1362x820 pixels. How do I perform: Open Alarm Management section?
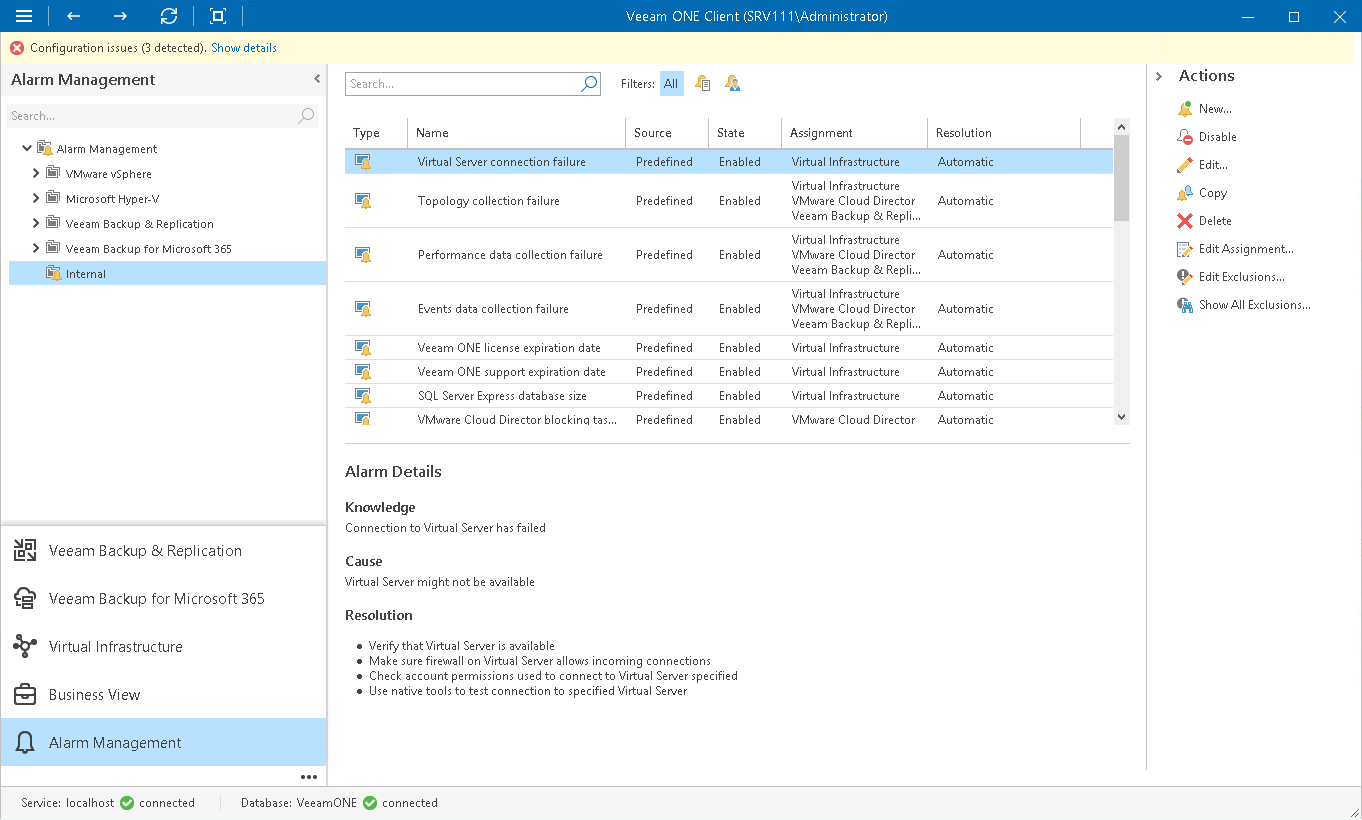pos(163,743)
